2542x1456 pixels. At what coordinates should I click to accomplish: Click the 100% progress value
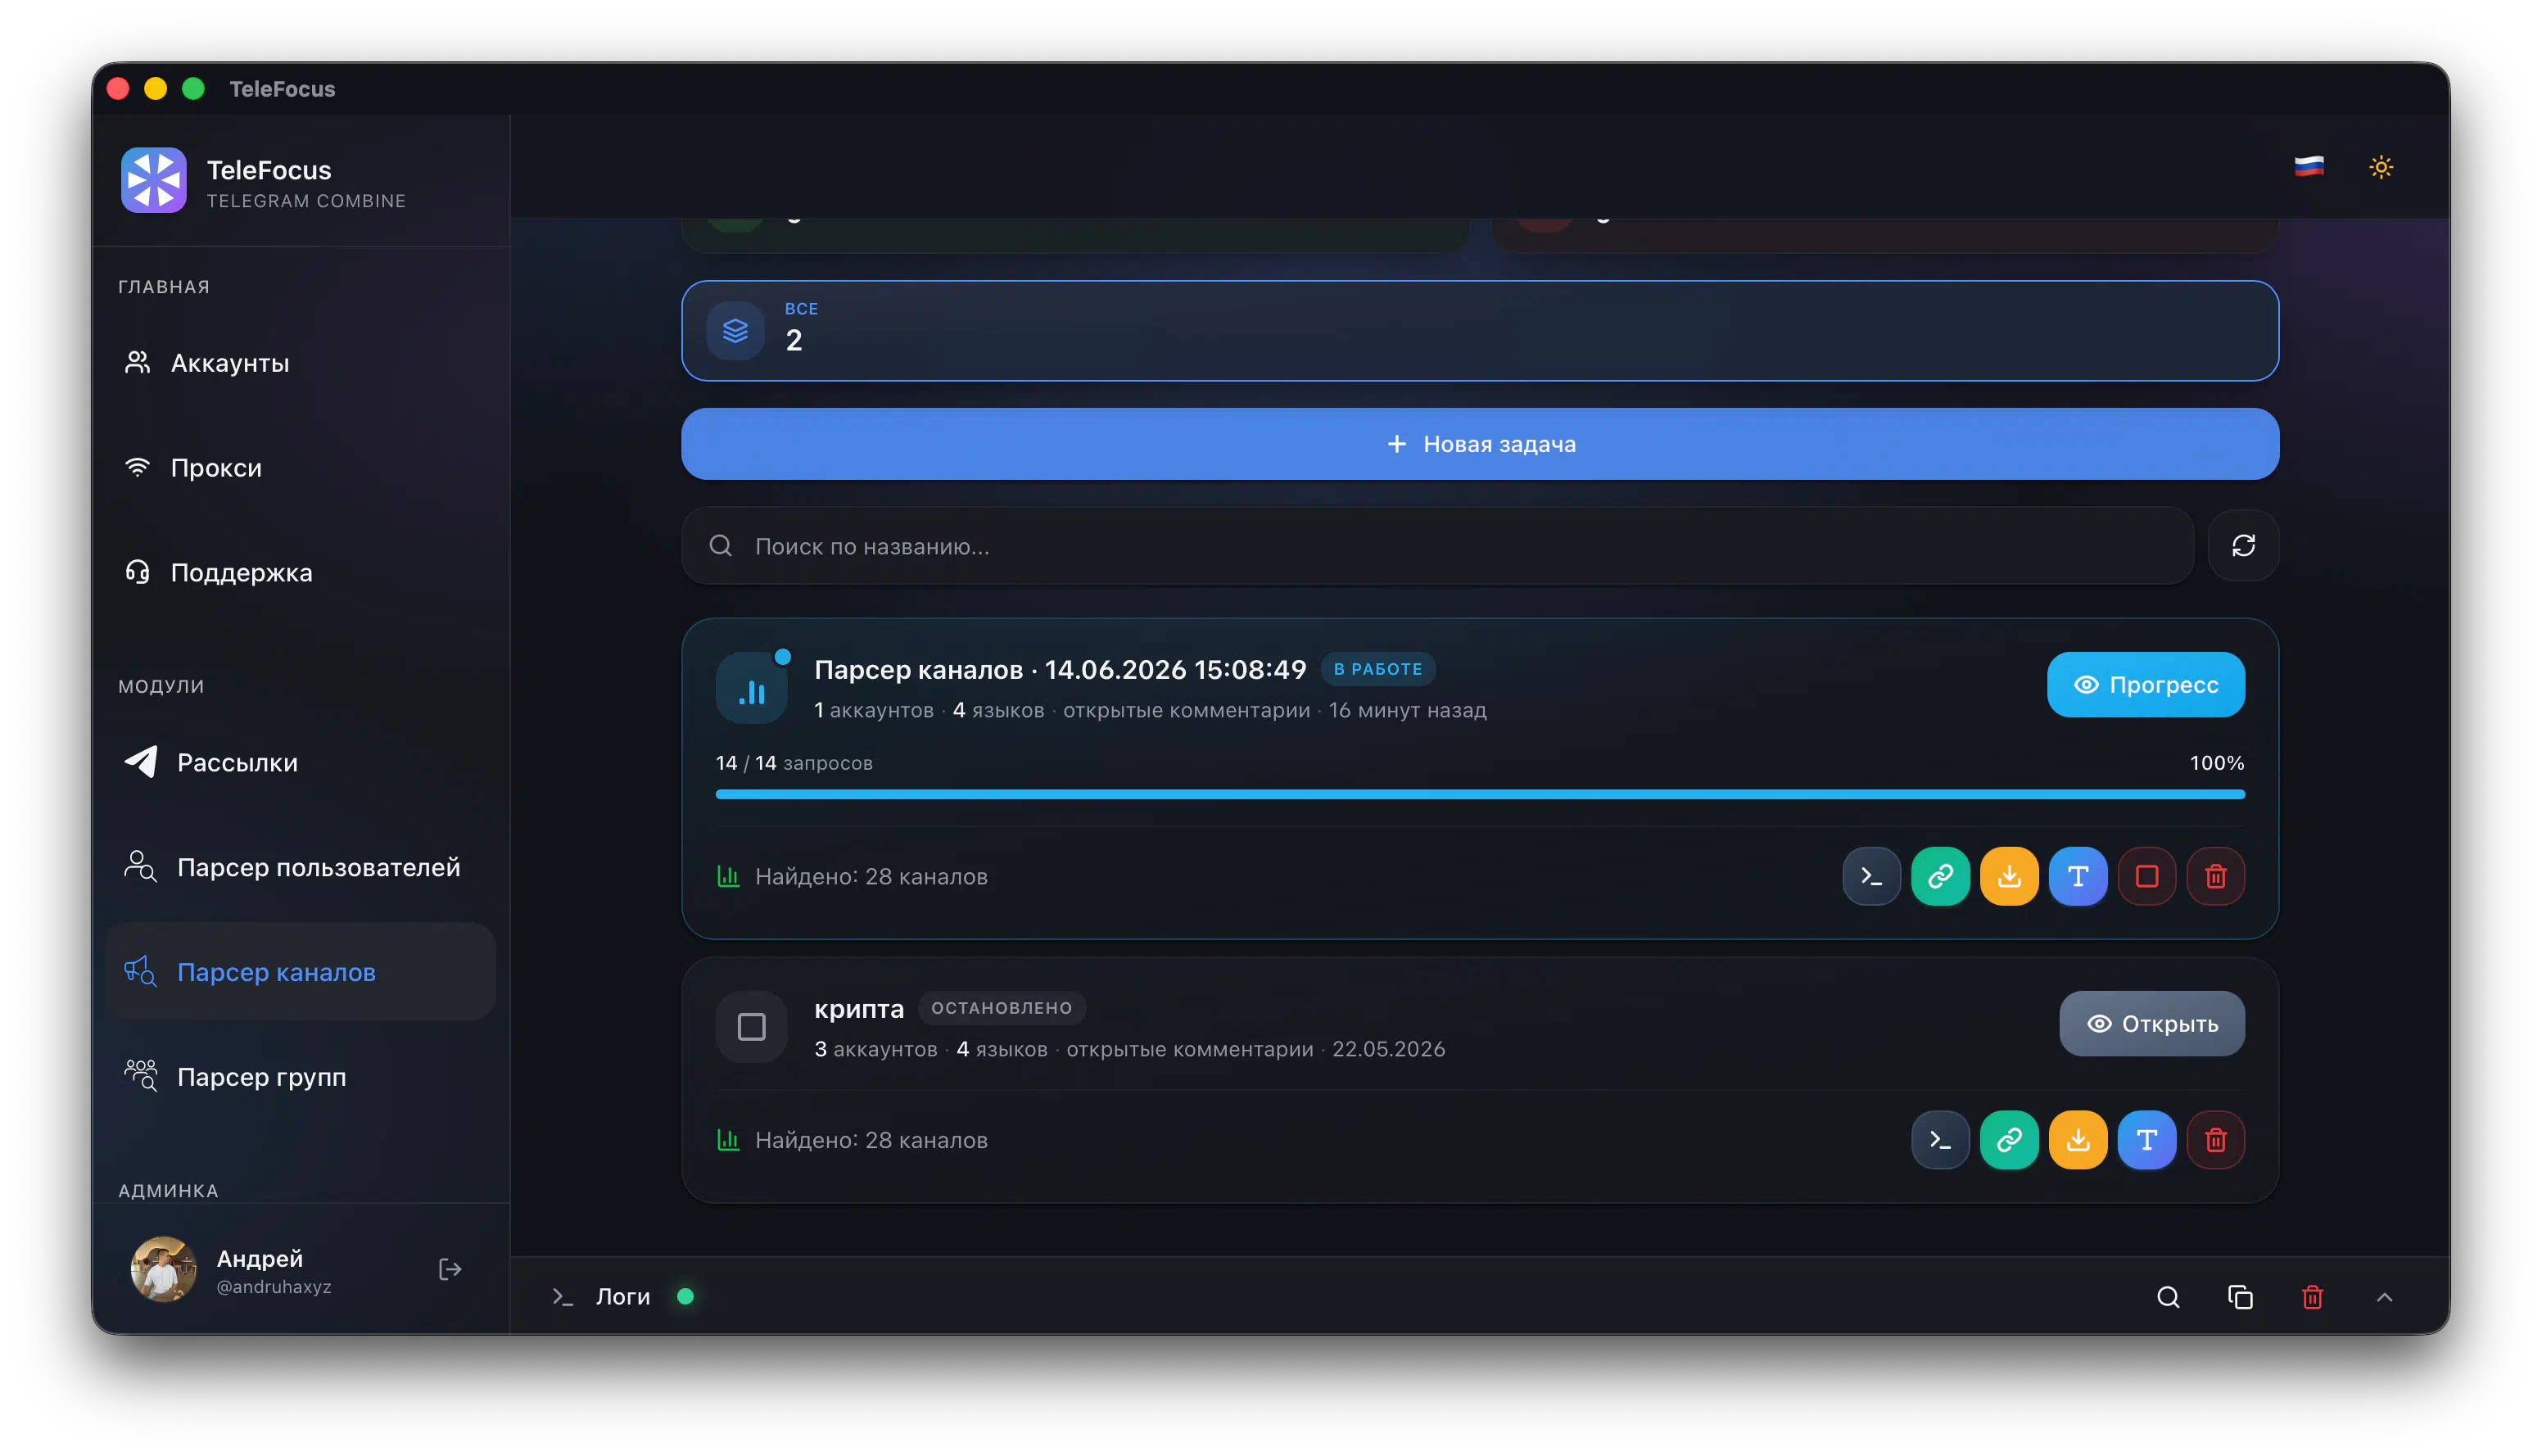point(2217,763)
